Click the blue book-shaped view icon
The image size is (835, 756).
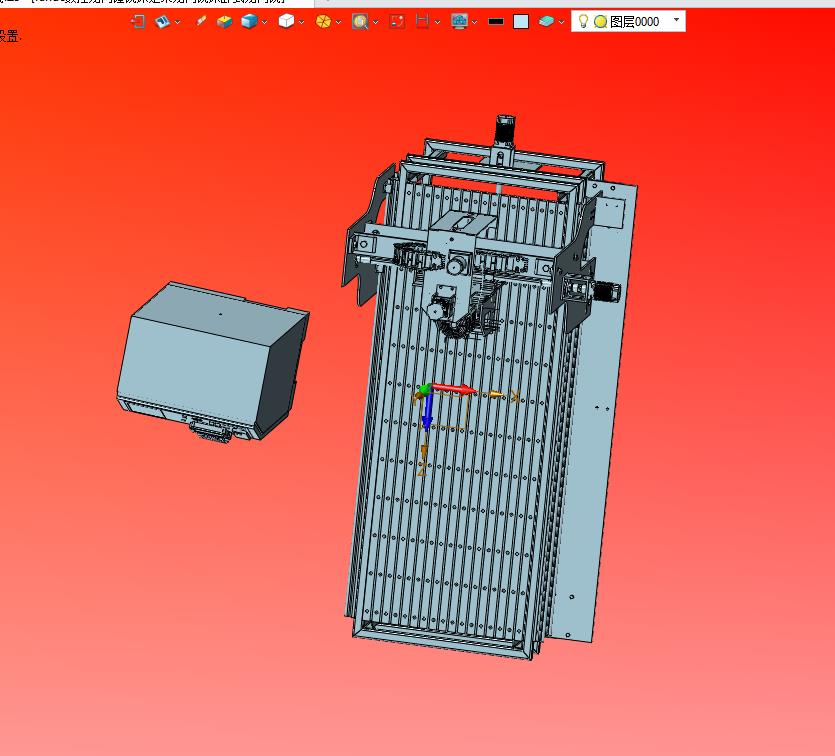click(162, 21)
